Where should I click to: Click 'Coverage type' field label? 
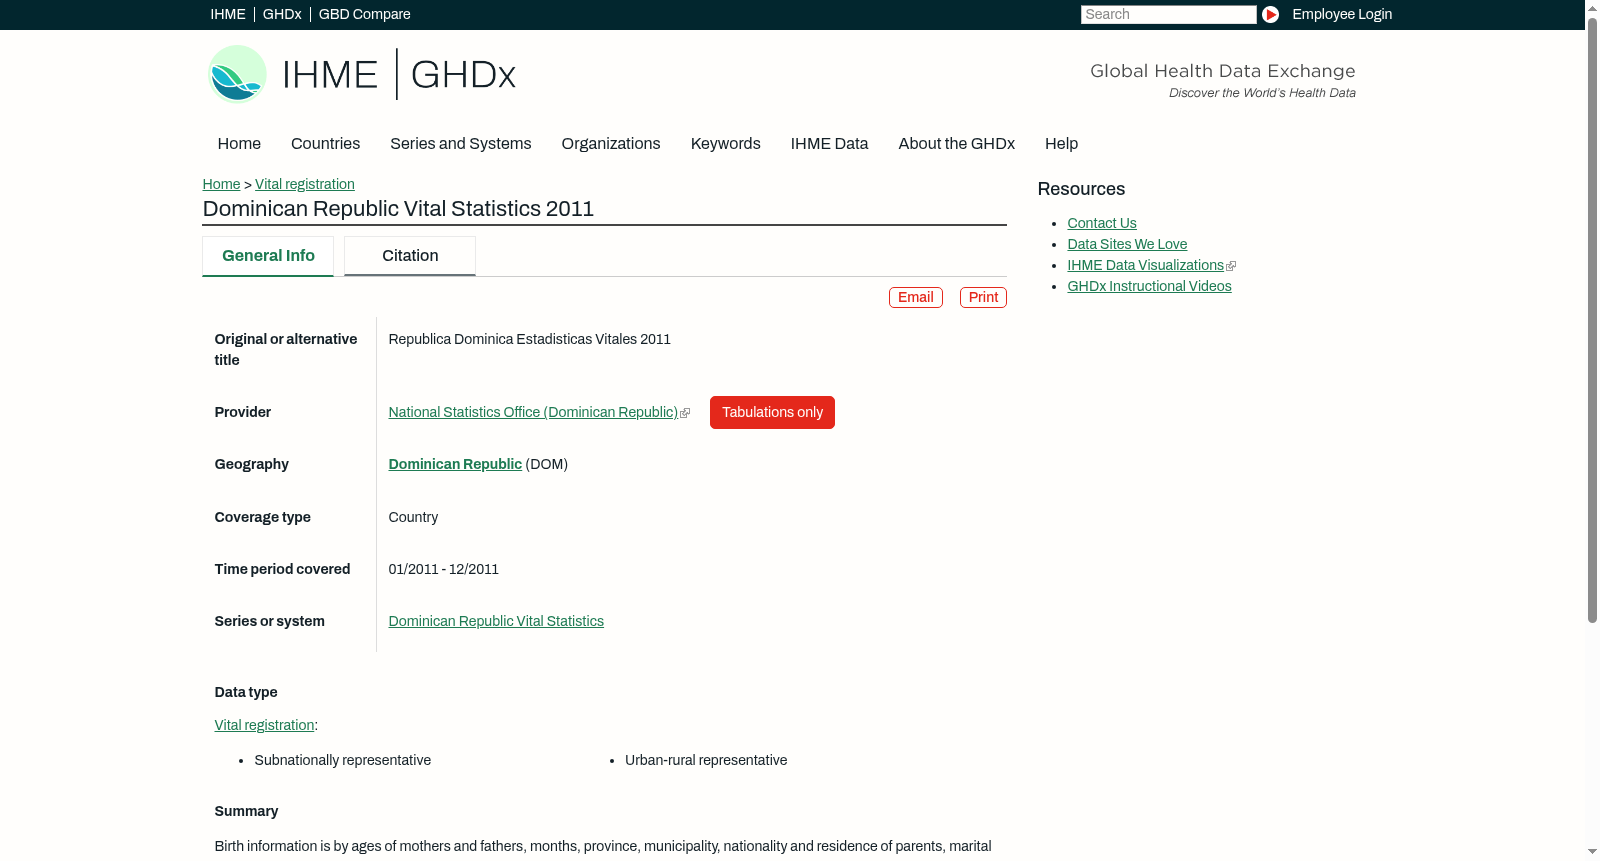[262, 517]
